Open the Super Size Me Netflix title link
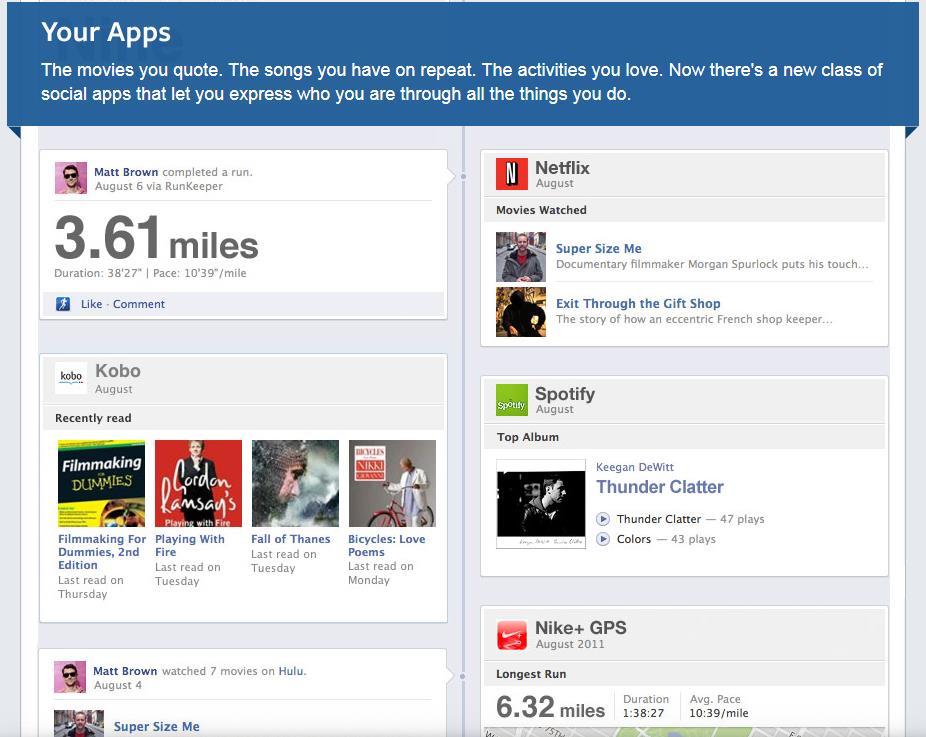This screenshot has width=926, height=737. pos(598,249)
